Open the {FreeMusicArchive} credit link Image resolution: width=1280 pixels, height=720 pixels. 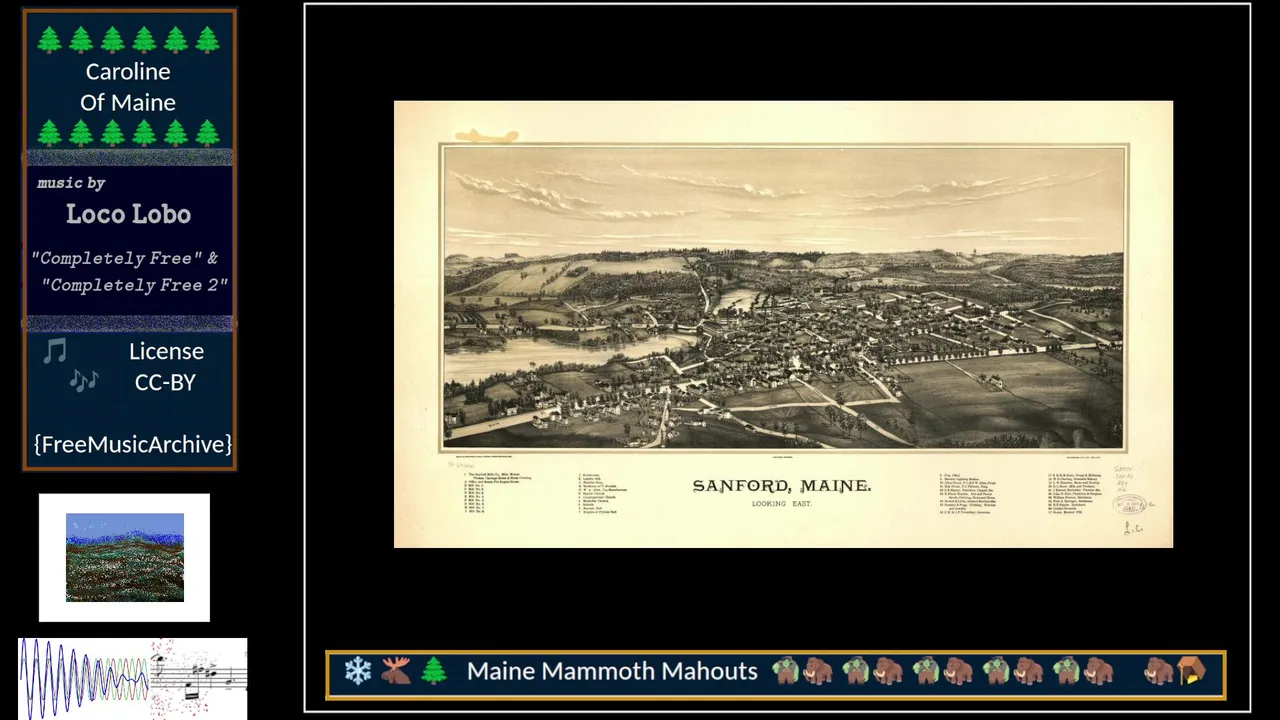tap(132, 444)
